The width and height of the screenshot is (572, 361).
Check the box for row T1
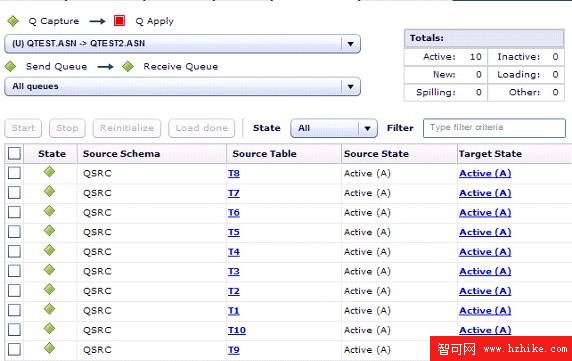pos(14,310)
